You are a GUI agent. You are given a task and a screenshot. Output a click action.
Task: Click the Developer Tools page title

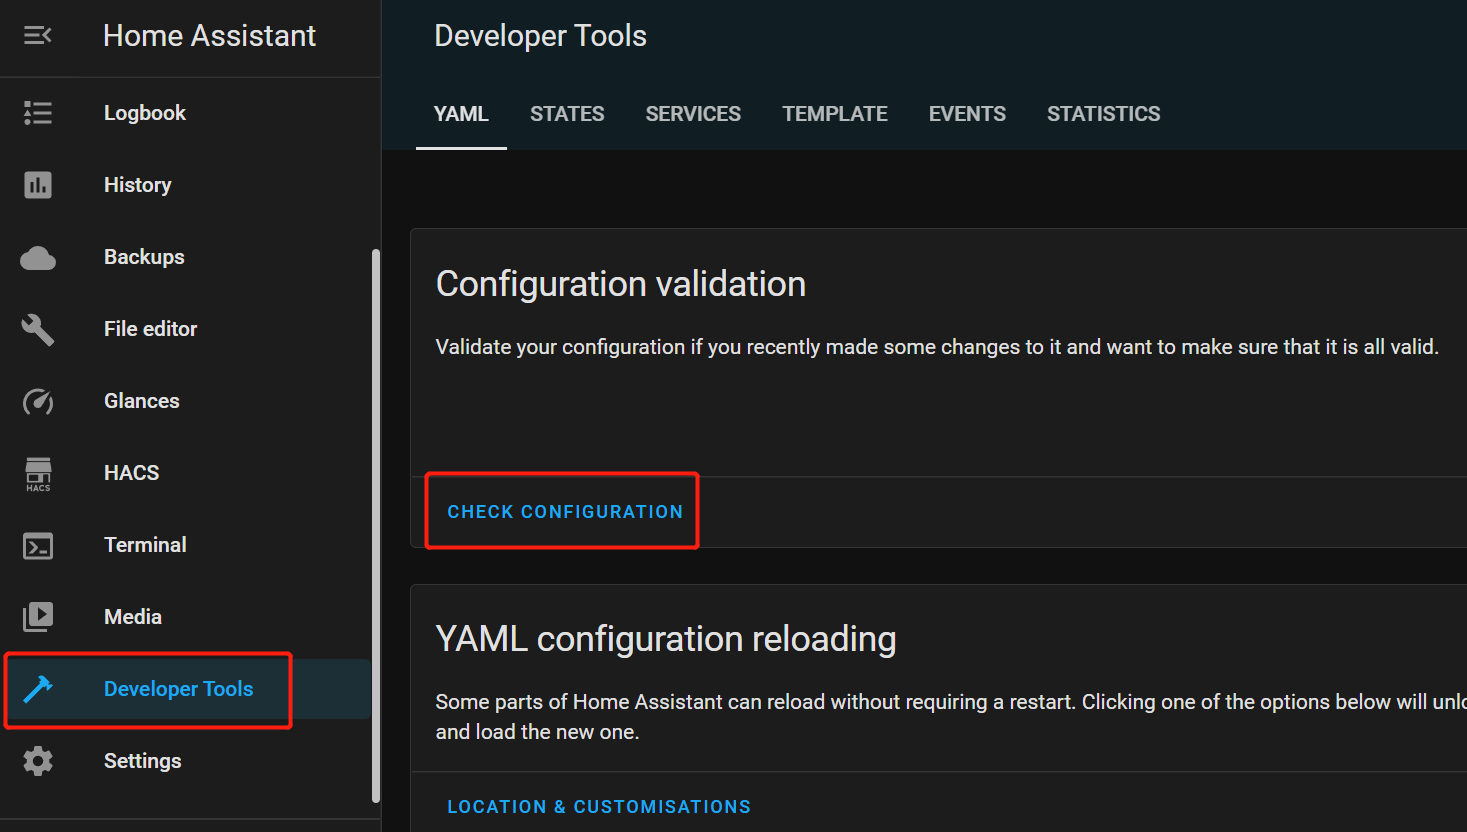pos(541,36)
